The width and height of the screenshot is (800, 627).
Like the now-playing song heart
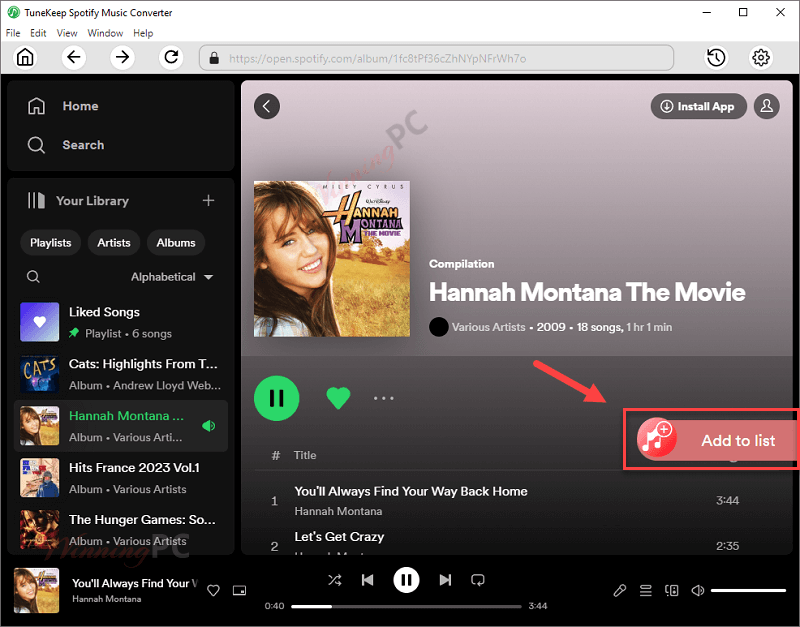coord(213,590)
